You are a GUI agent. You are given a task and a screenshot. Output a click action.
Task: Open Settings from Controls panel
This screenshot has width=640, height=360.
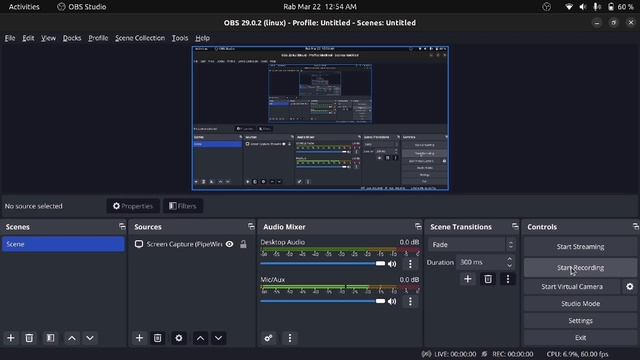(580, 321)
